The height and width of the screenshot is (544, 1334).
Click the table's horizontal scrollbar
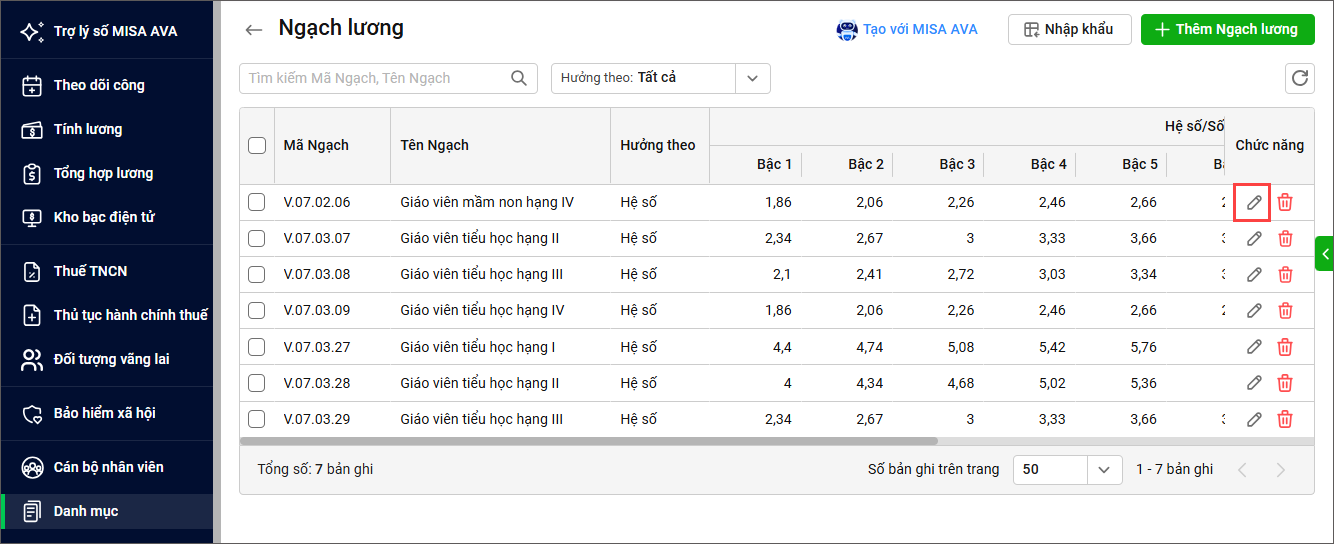588,440
